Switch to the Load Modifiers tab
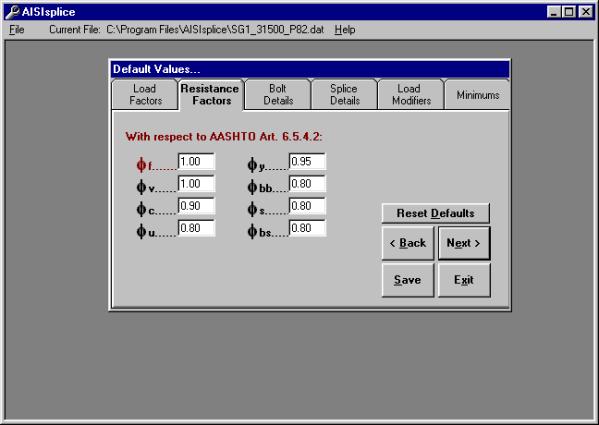599x425 pixels. coord(411,95)
